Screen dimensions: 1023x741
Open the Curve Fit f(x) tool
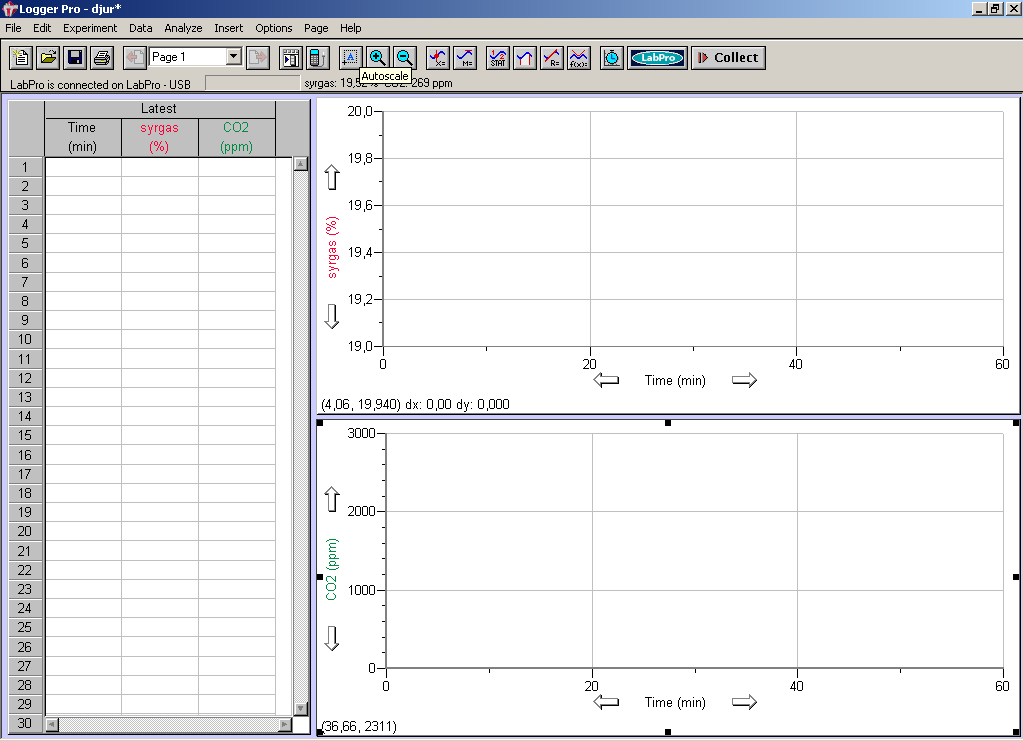point(579,57)
